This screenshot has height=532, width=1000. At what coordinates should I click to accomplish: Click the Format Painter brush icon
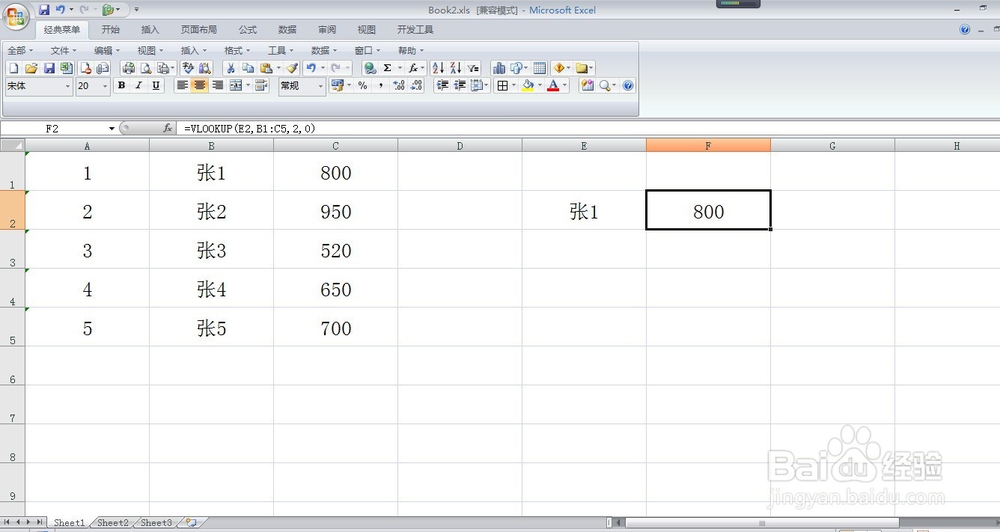(x=292, y=68)
